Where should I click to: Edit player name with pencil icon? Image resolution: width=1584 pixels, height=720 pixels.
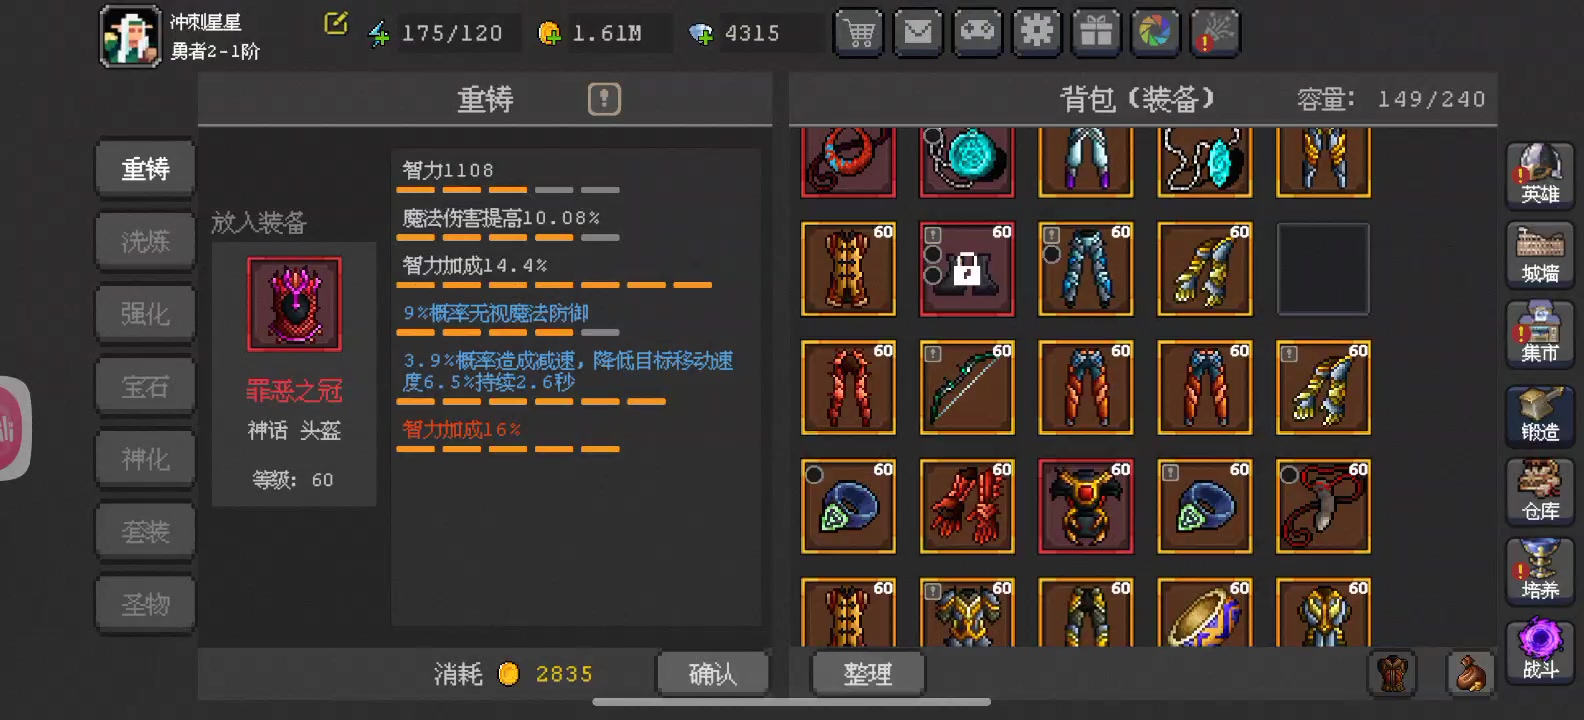(336, 23)
